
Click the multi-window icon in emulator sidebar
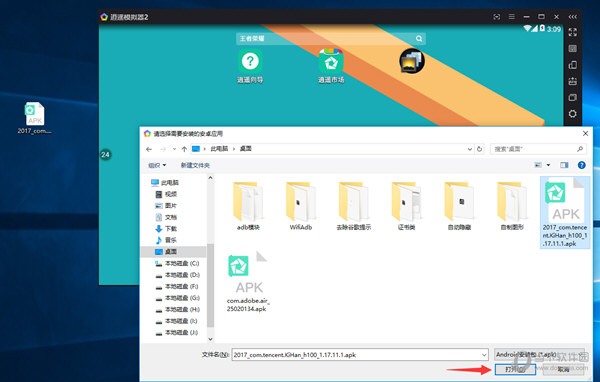[x=572, y=98]
